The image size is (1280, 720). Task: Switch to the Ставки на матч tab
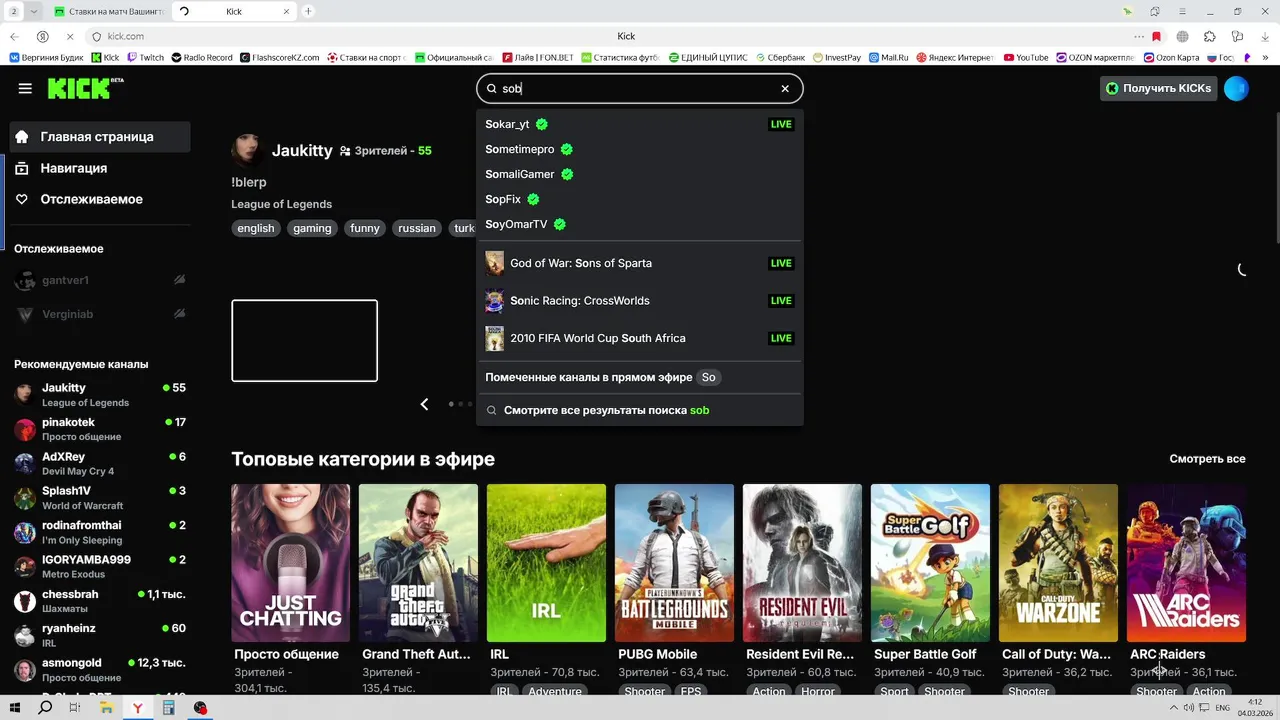point(110,11)
